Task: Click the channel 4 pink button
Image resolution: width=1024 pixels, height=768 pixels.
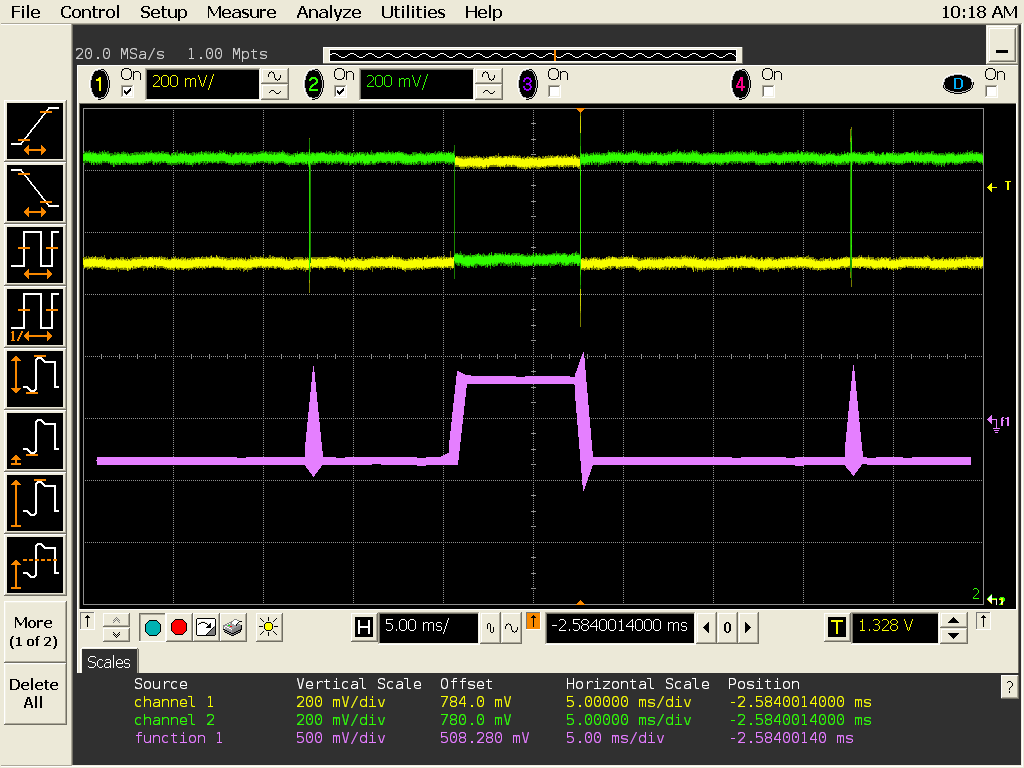Action: pos(741,84)
